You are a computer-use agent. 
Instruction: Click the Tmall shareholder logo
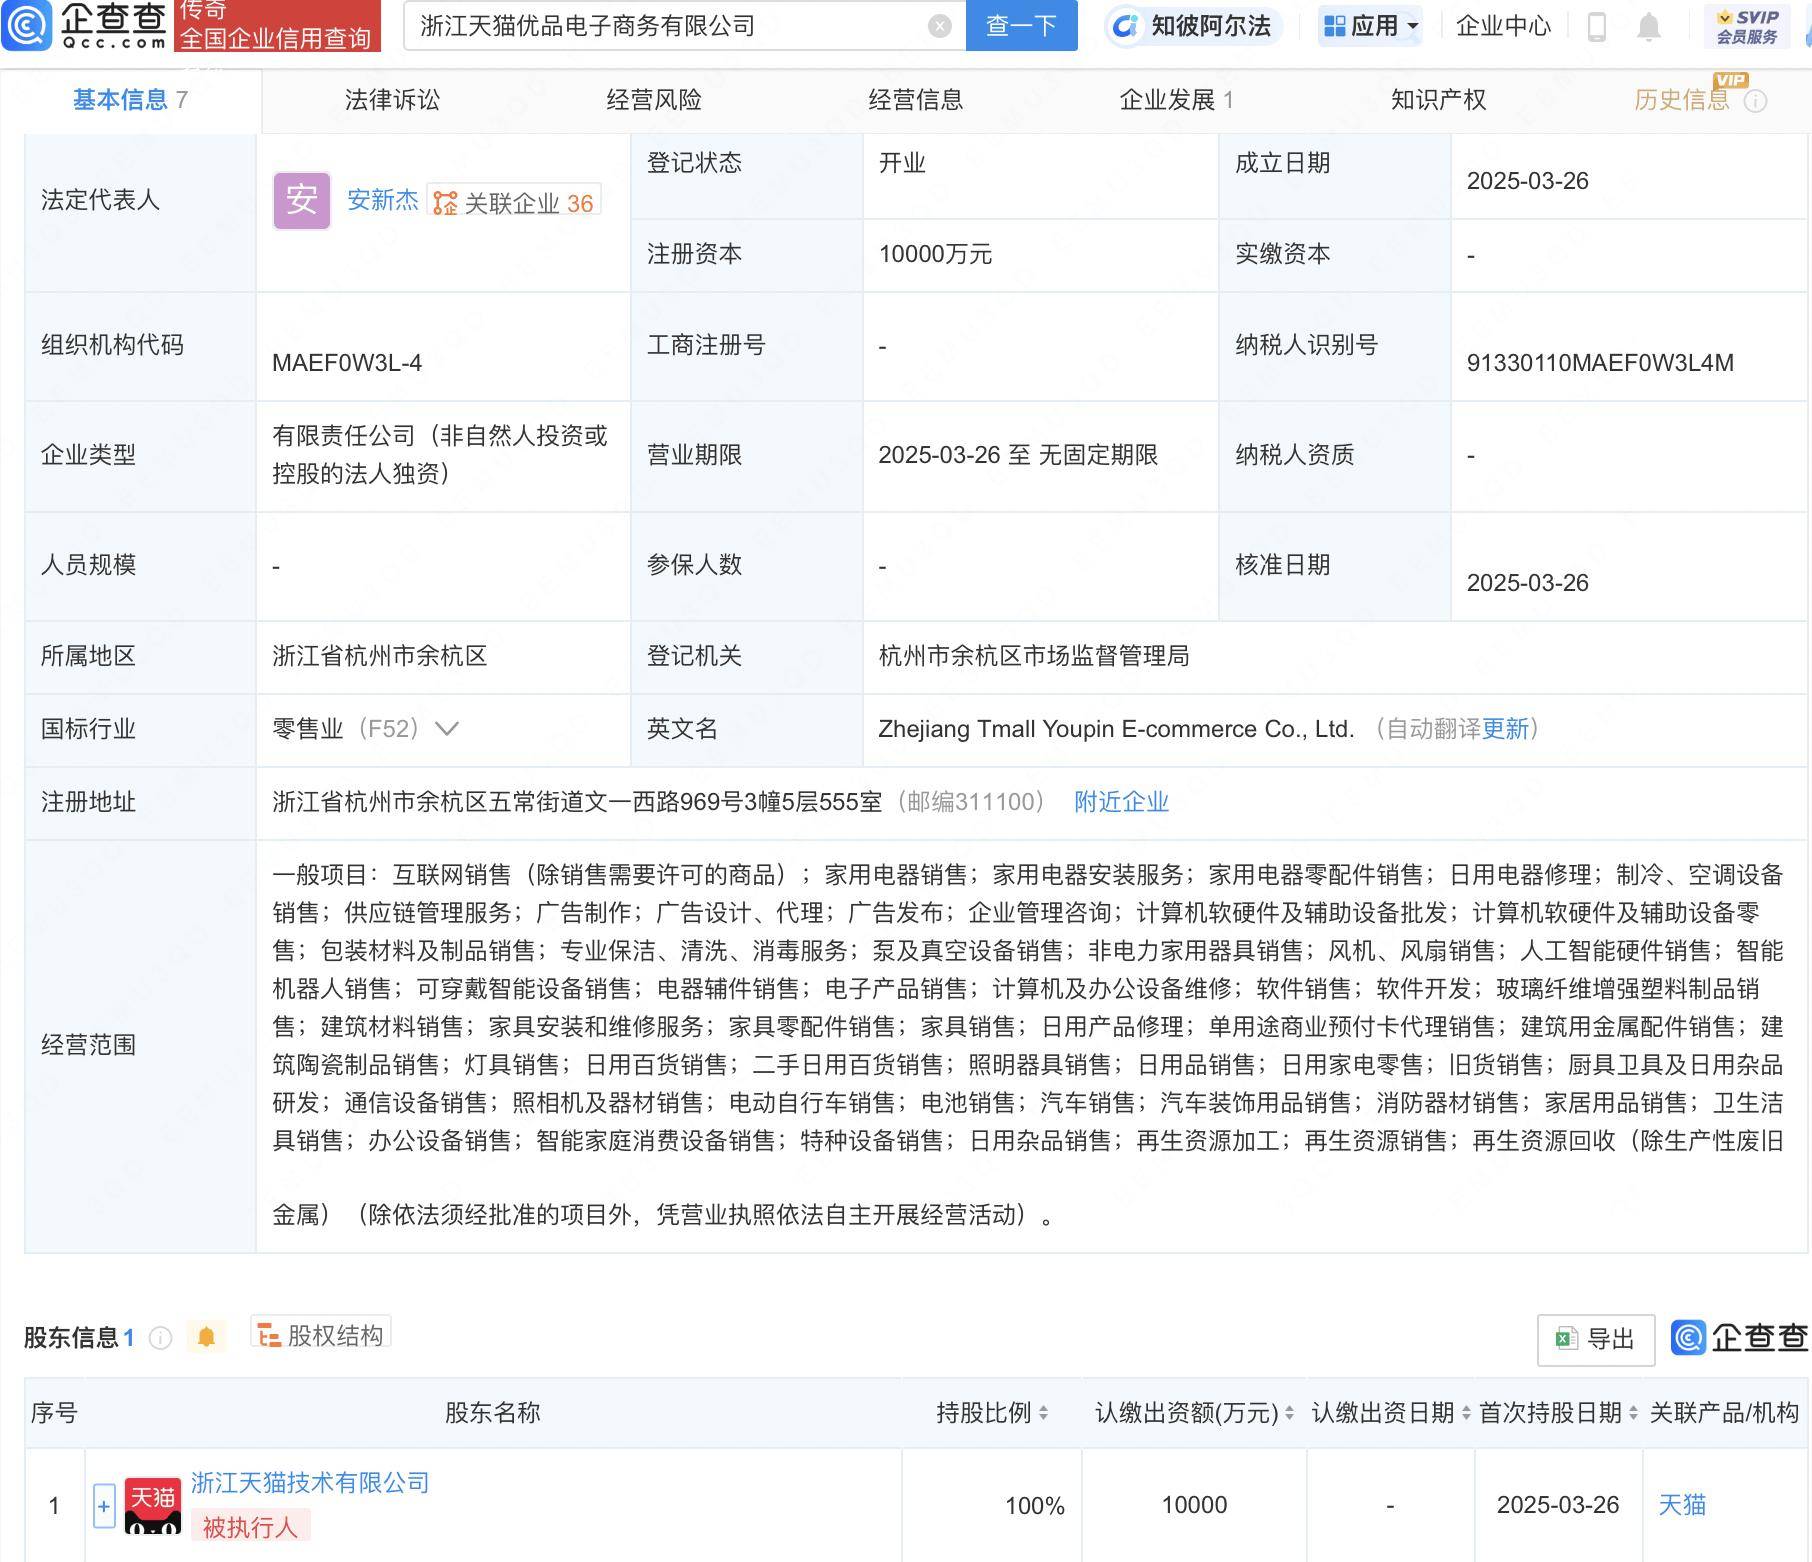[x=152, y=1505]
